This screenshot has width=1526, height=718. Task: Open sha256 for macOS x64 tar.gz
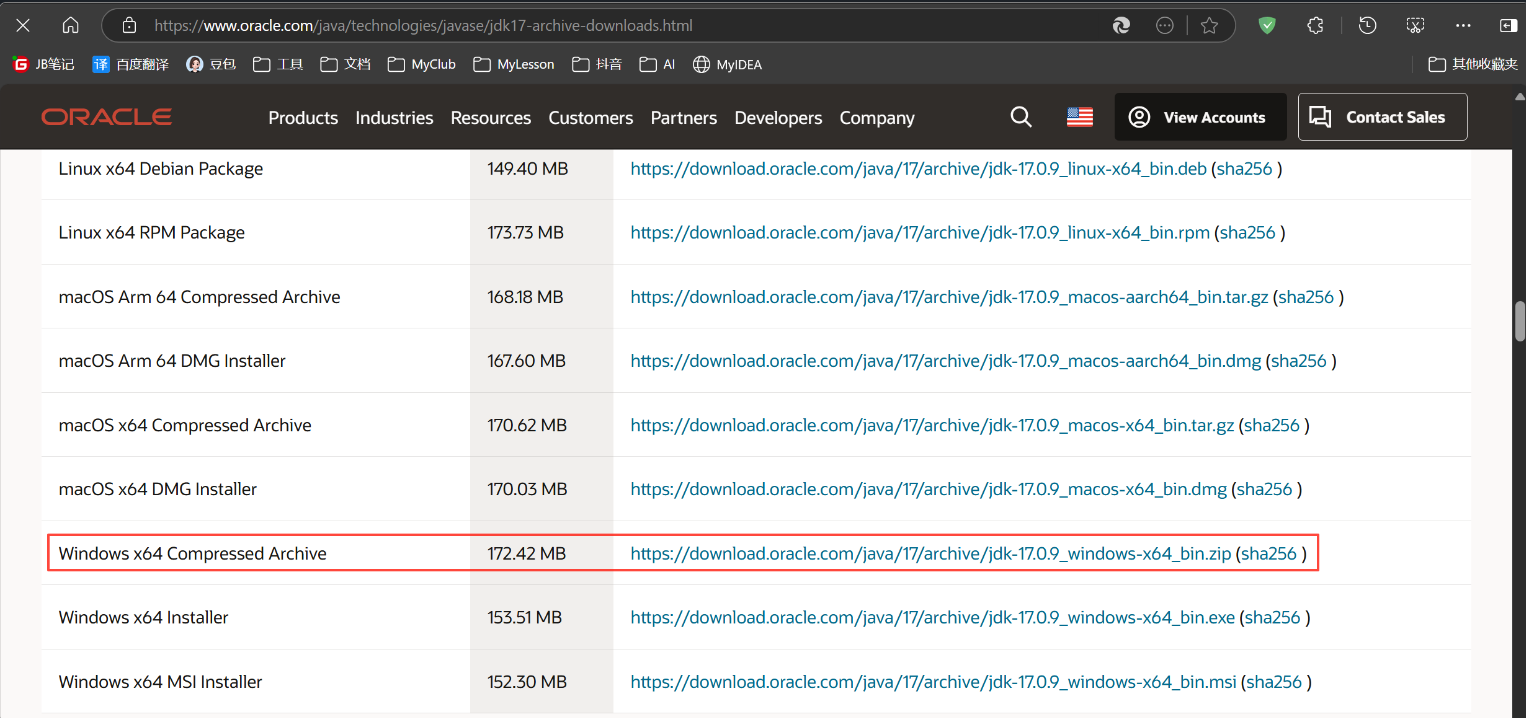(x=1272, y=425)
